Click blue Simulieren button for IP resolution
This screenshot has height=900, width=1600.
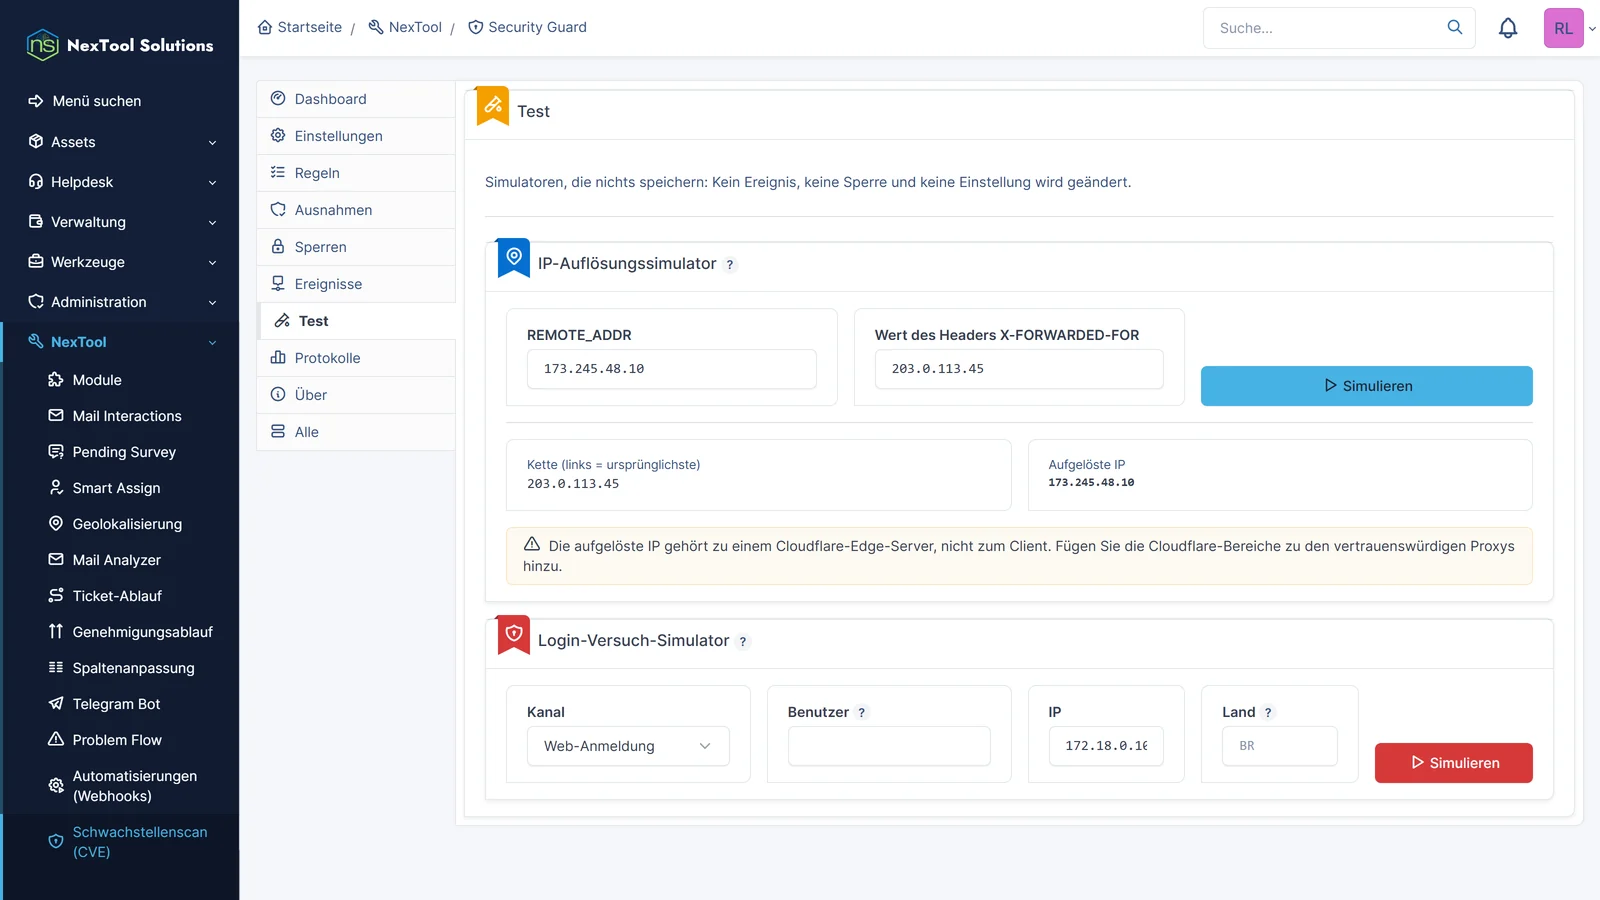coord(1366,386)
